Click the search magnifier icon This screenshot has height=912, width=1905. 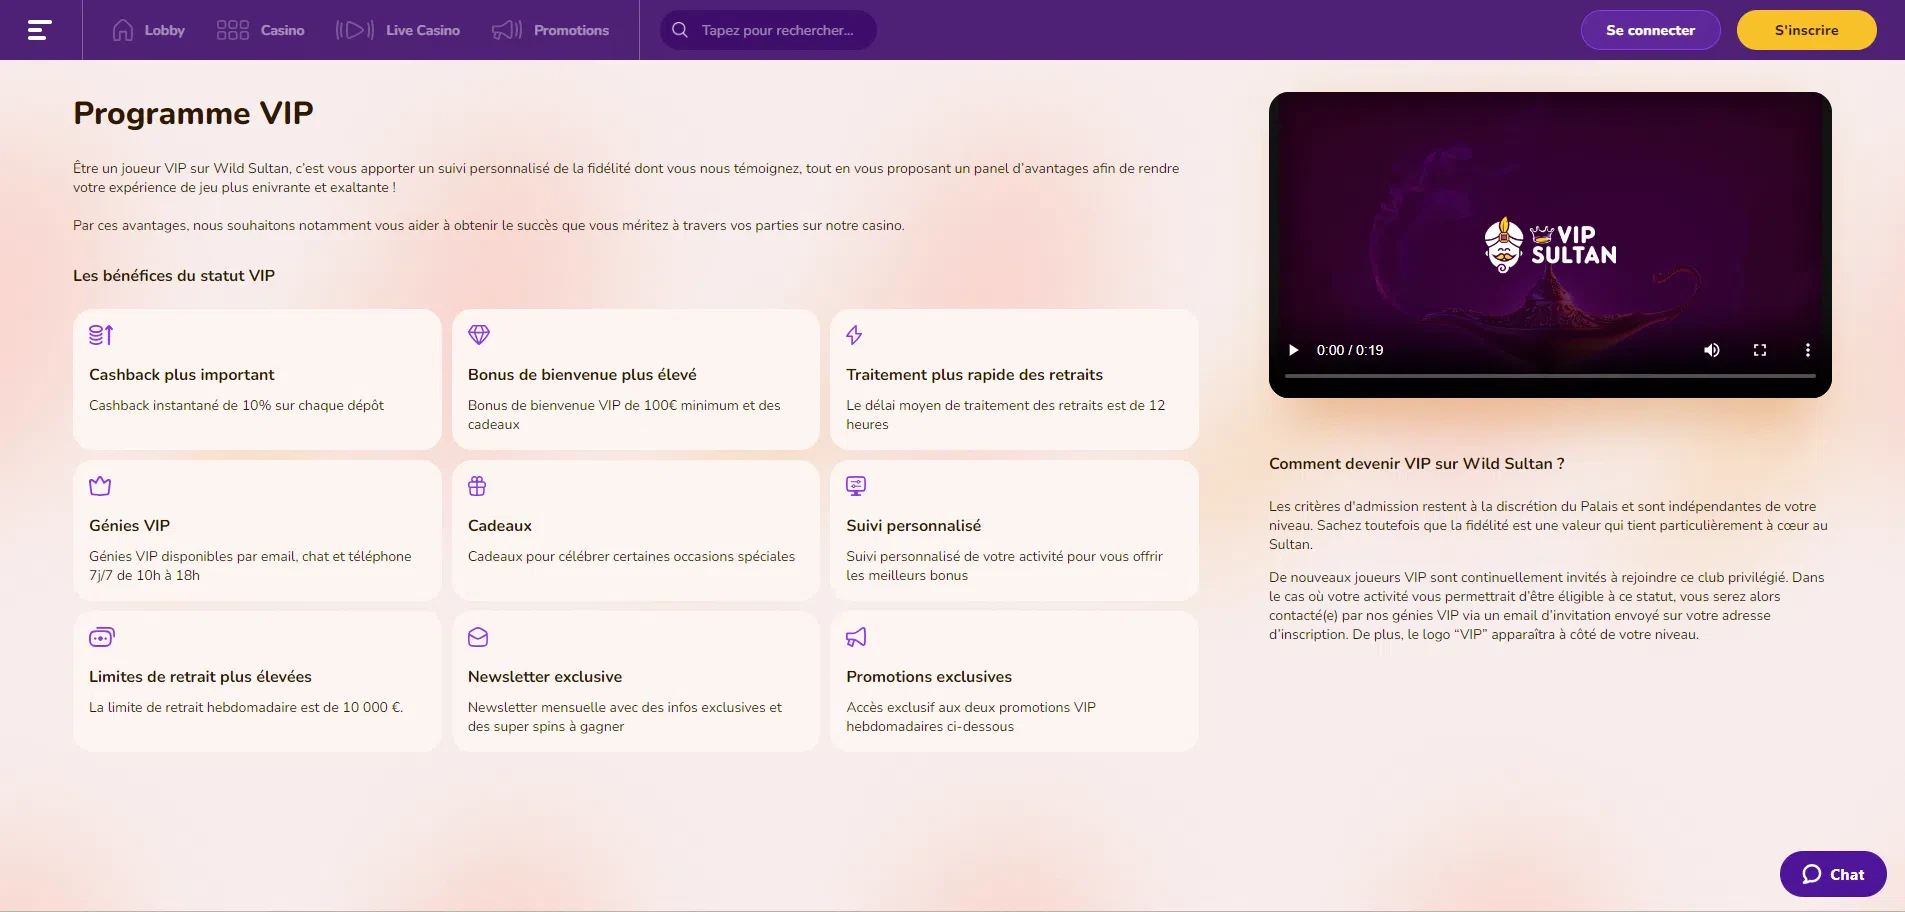pyautogui.click(x=680, y=30)
